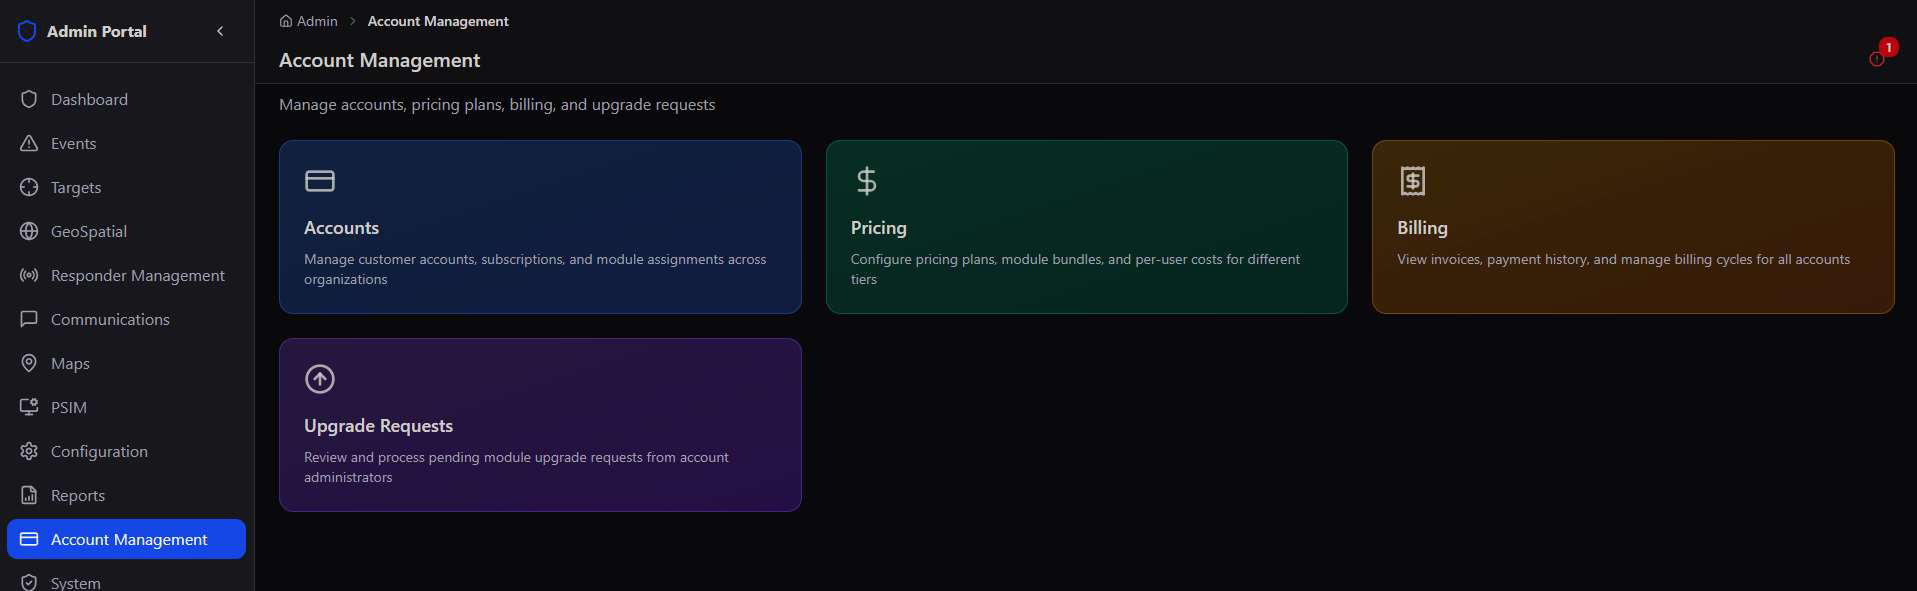Click the Reports document icon
Image resolution: width=1917 pixels, height=591 pixels.
click(x=29, y=495)
